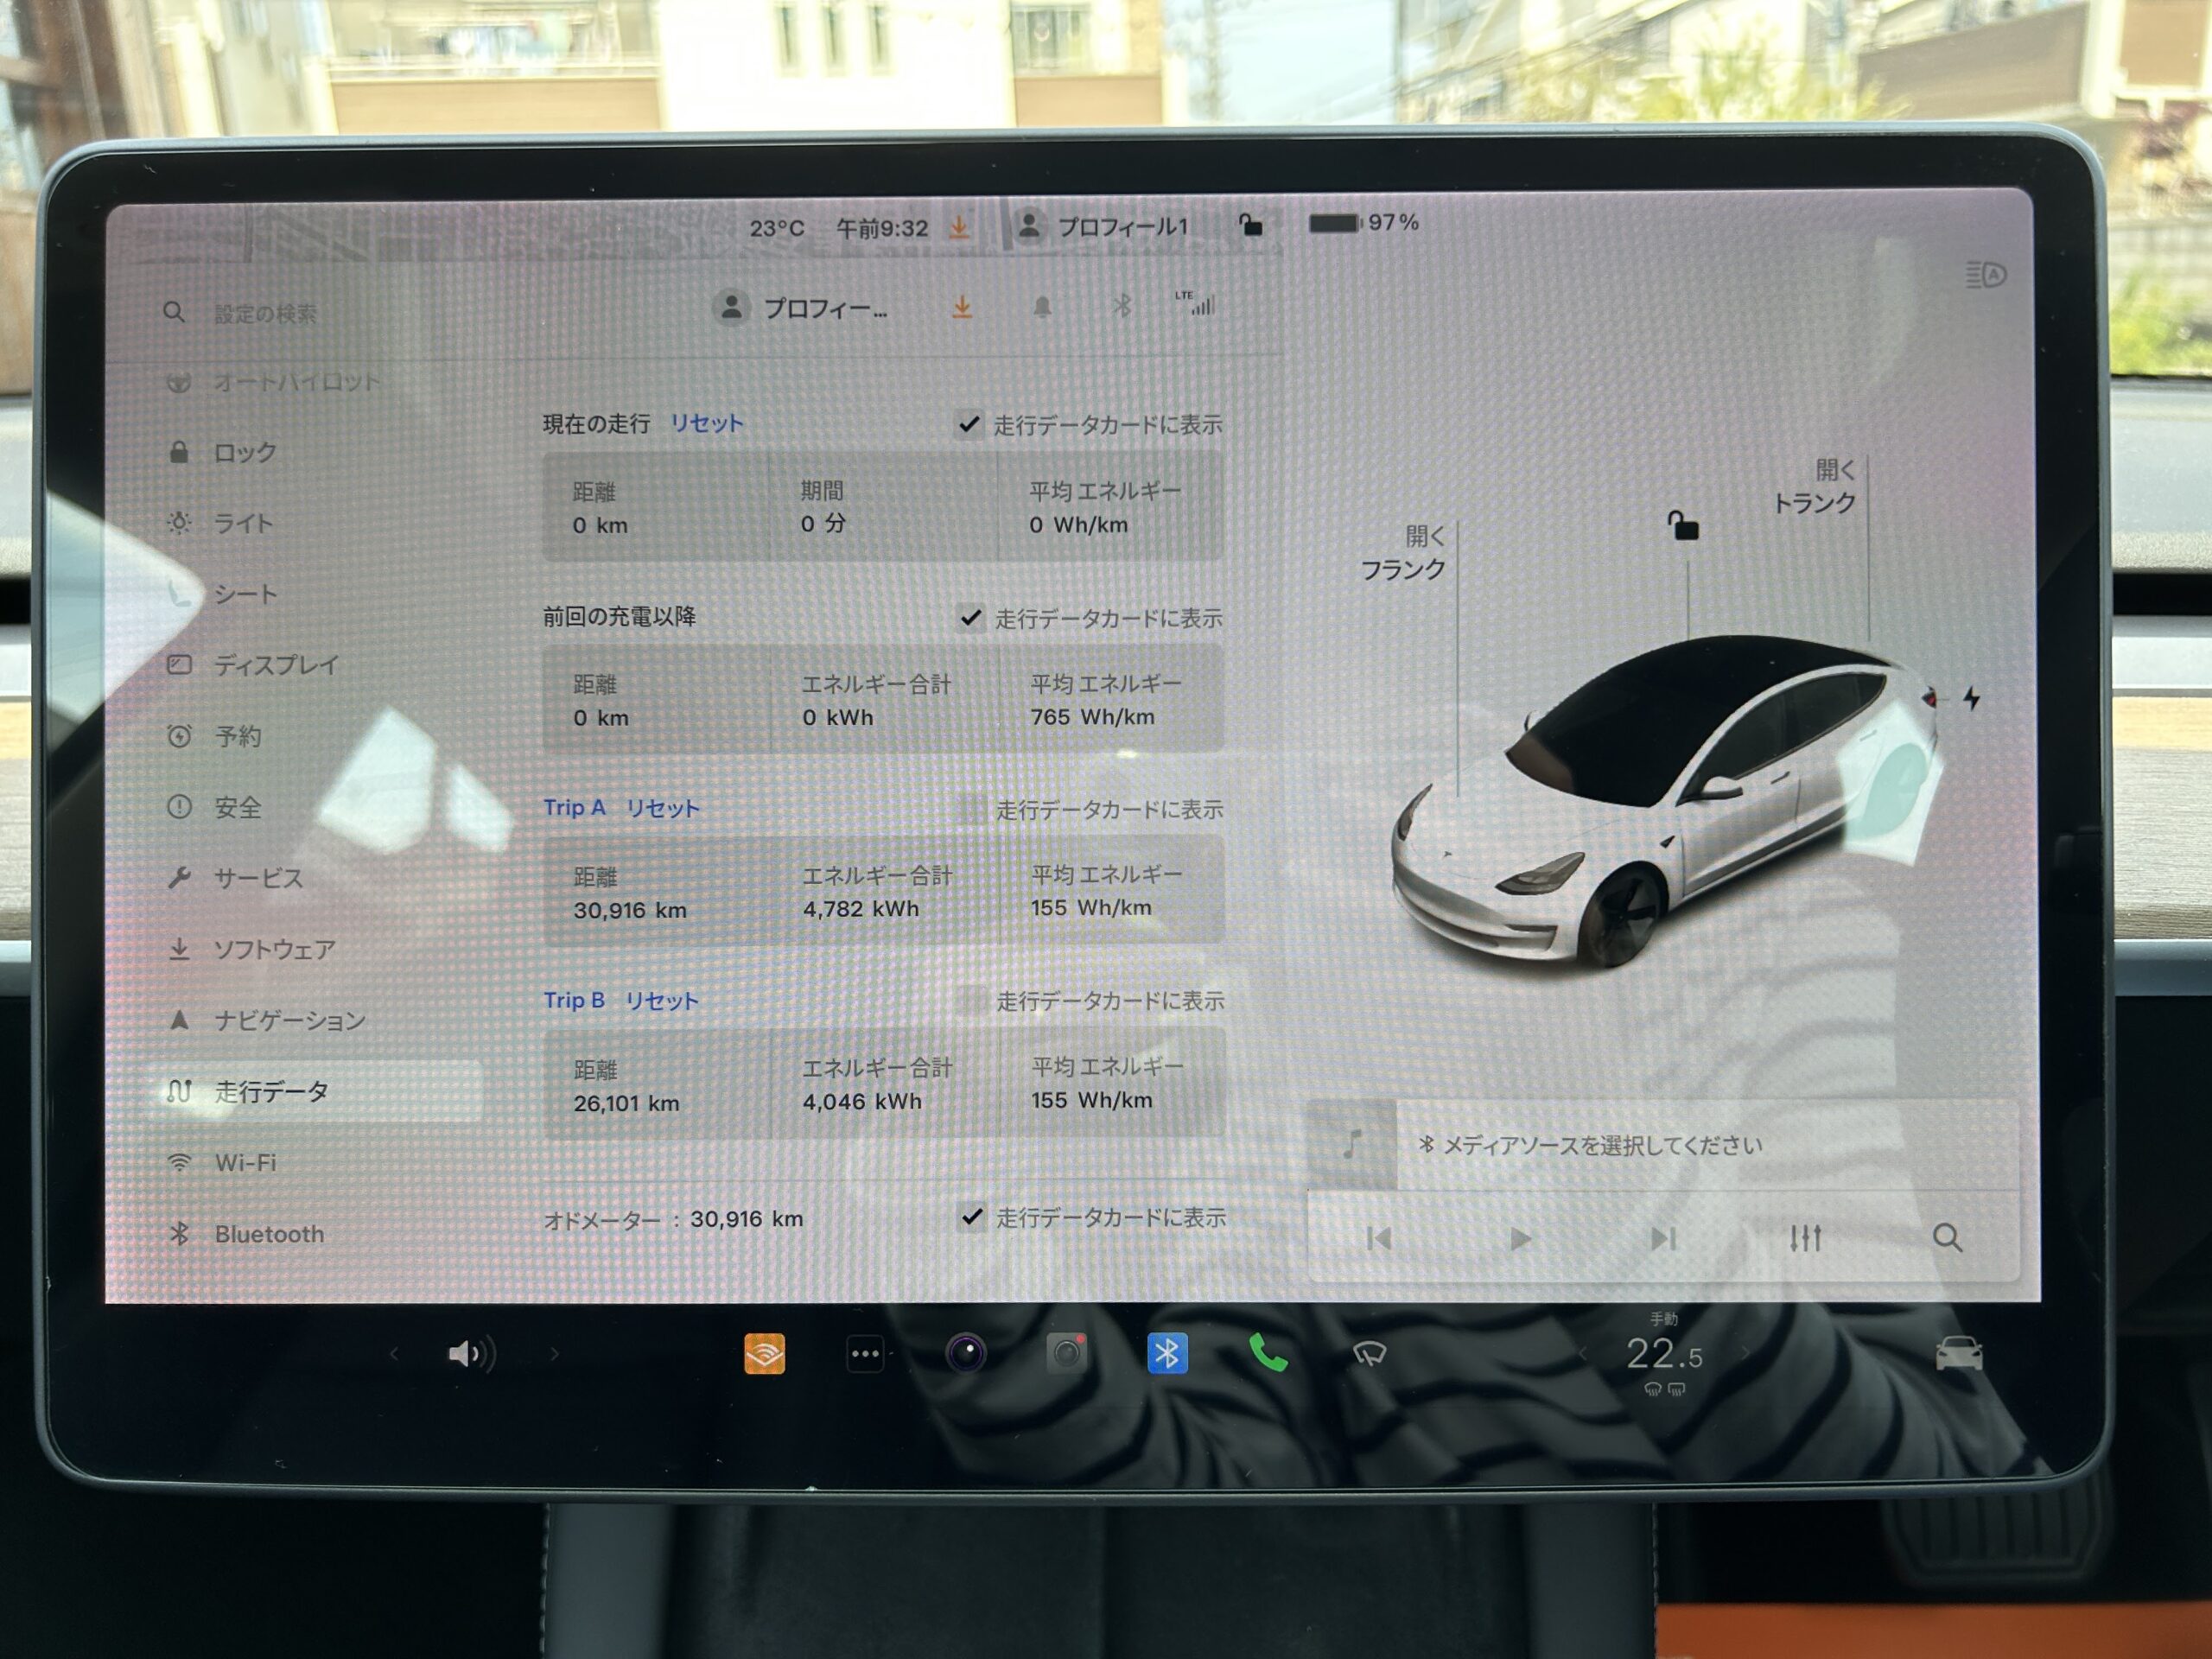Tap the download arrow in the top status bar
The width and height of the screenshot is (2212, 1659).
click(959, 227)
